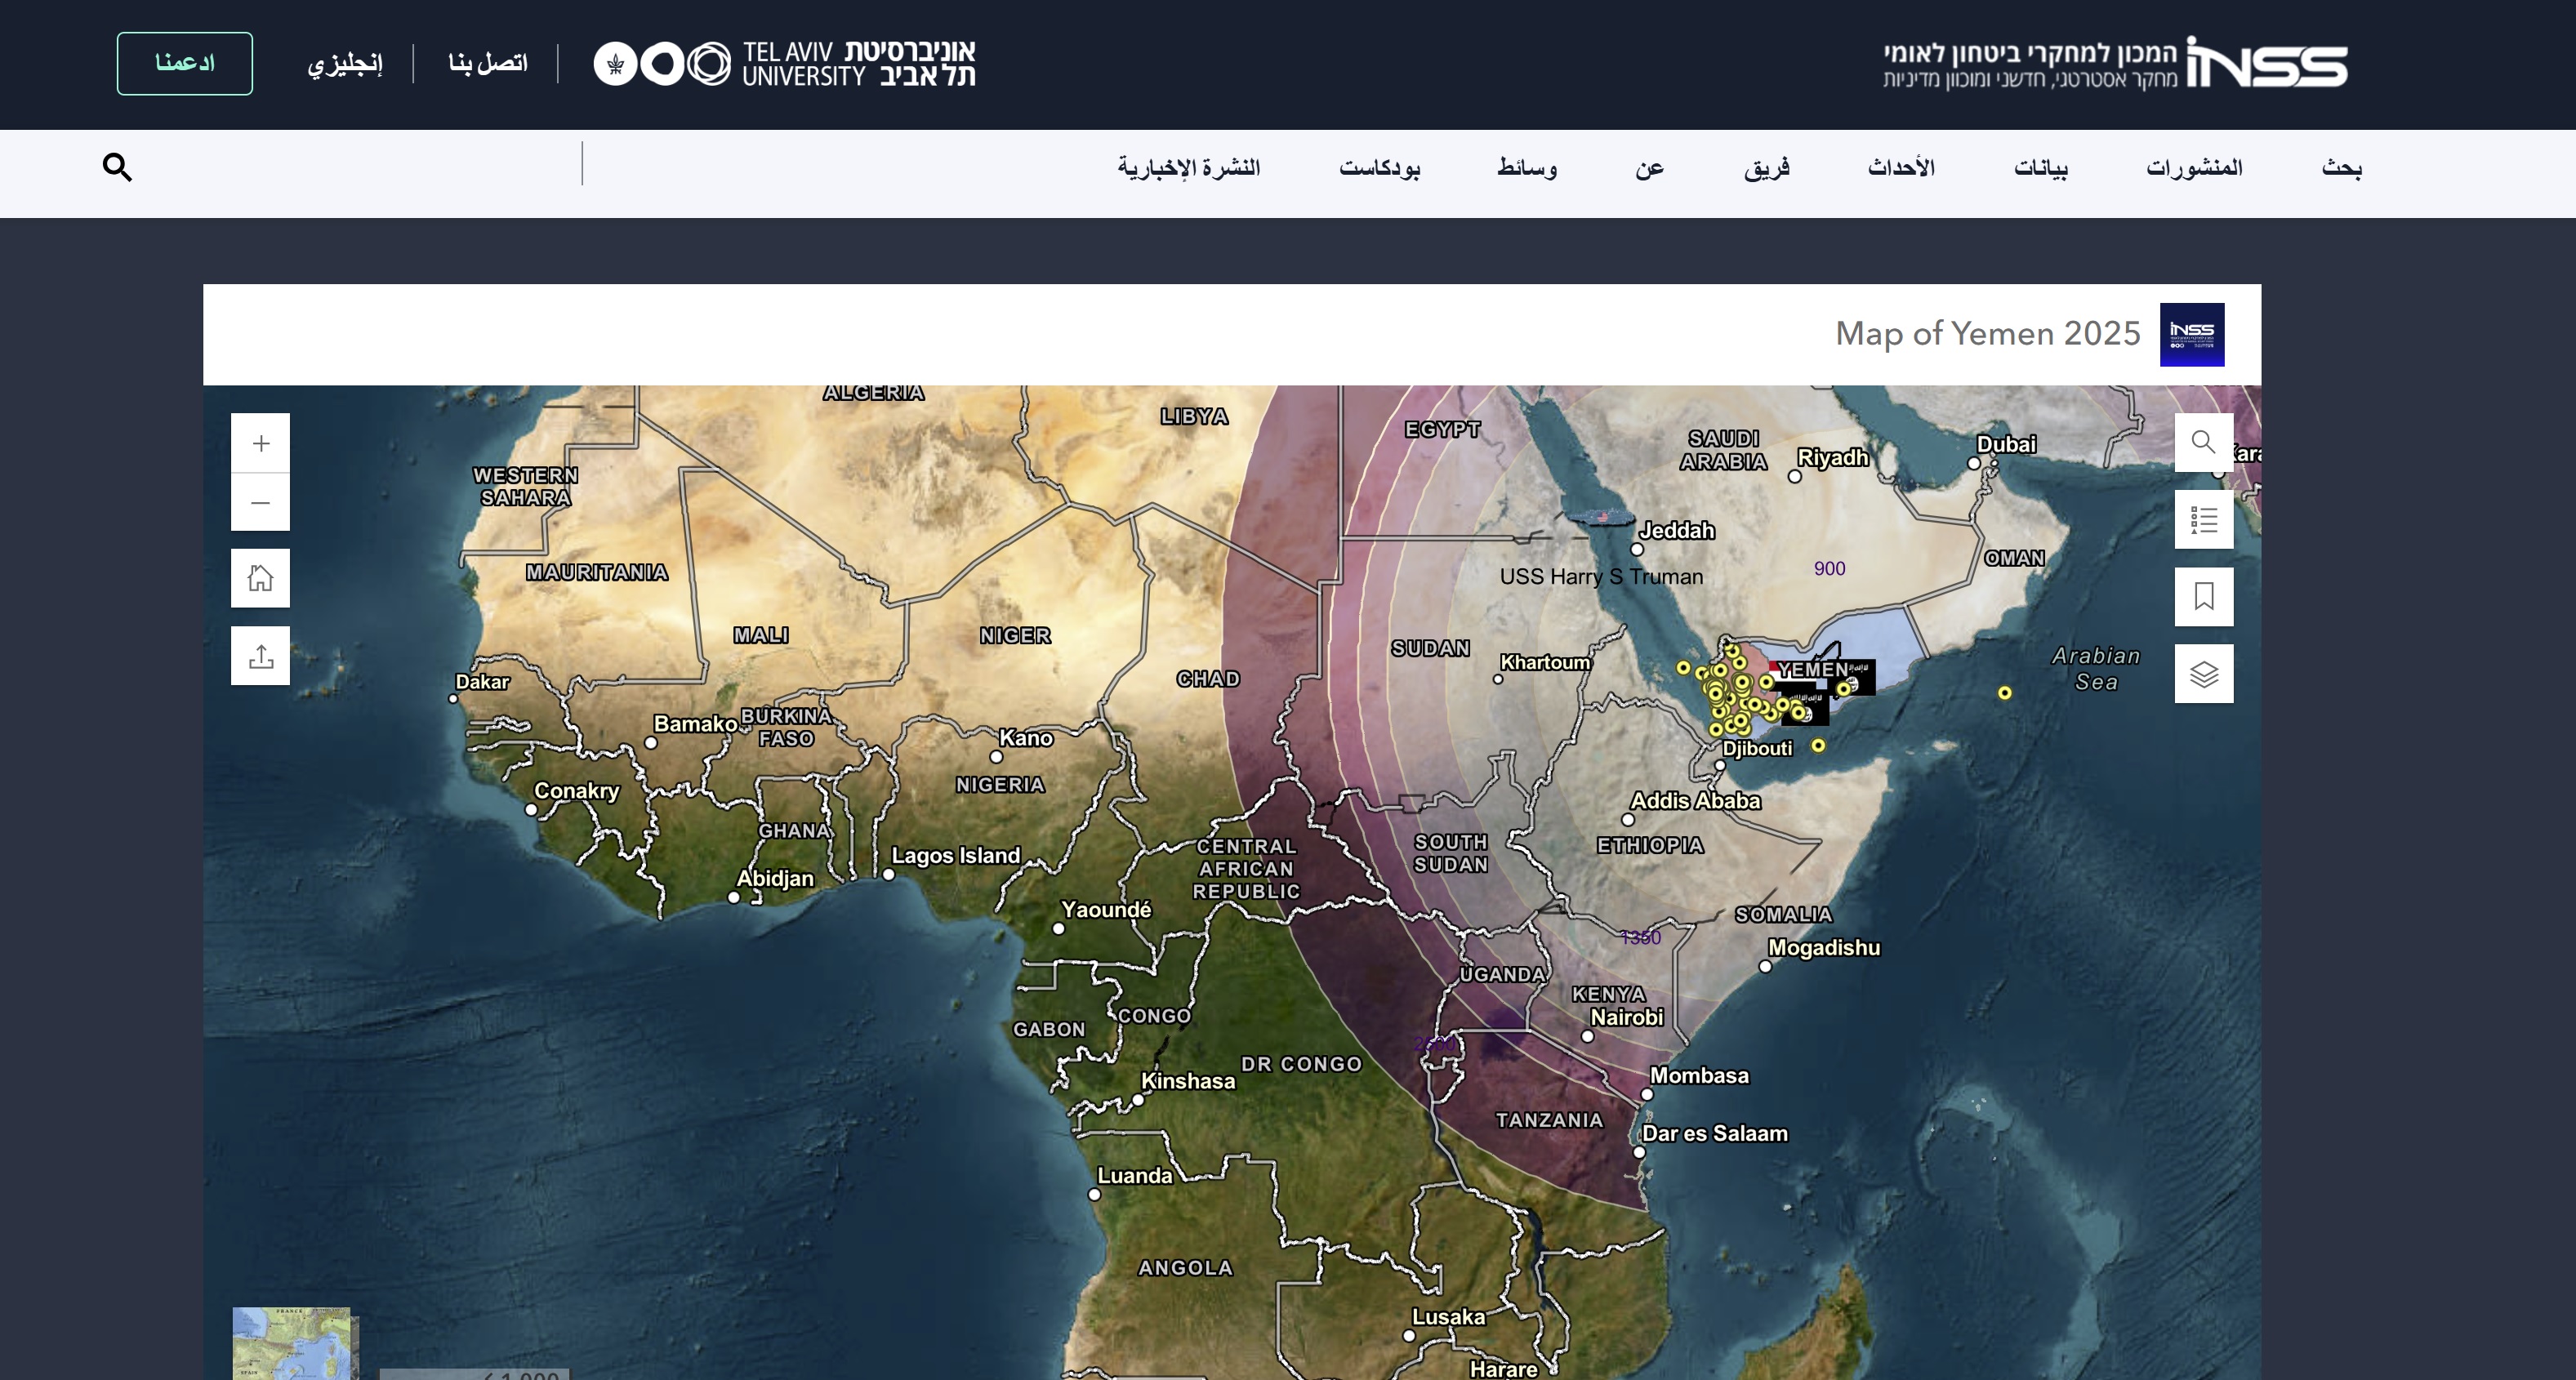Click the 900 range ring label
Screen dimensions: 2576x1380
pos(1829,569)
